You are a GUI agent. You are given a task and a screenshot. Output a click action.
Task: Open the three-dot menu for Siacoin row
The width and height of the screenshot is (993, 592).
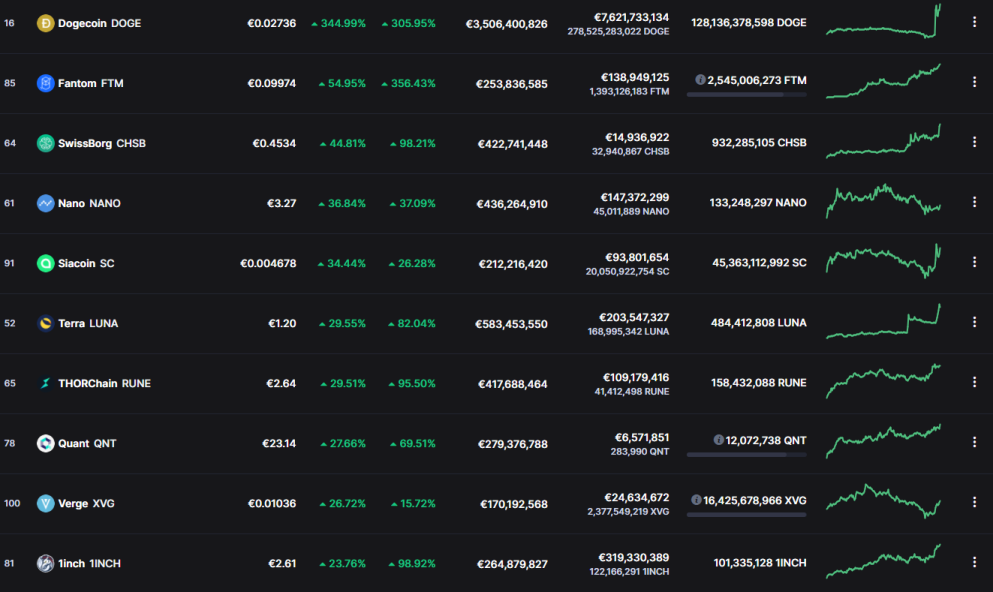point(974,262)
